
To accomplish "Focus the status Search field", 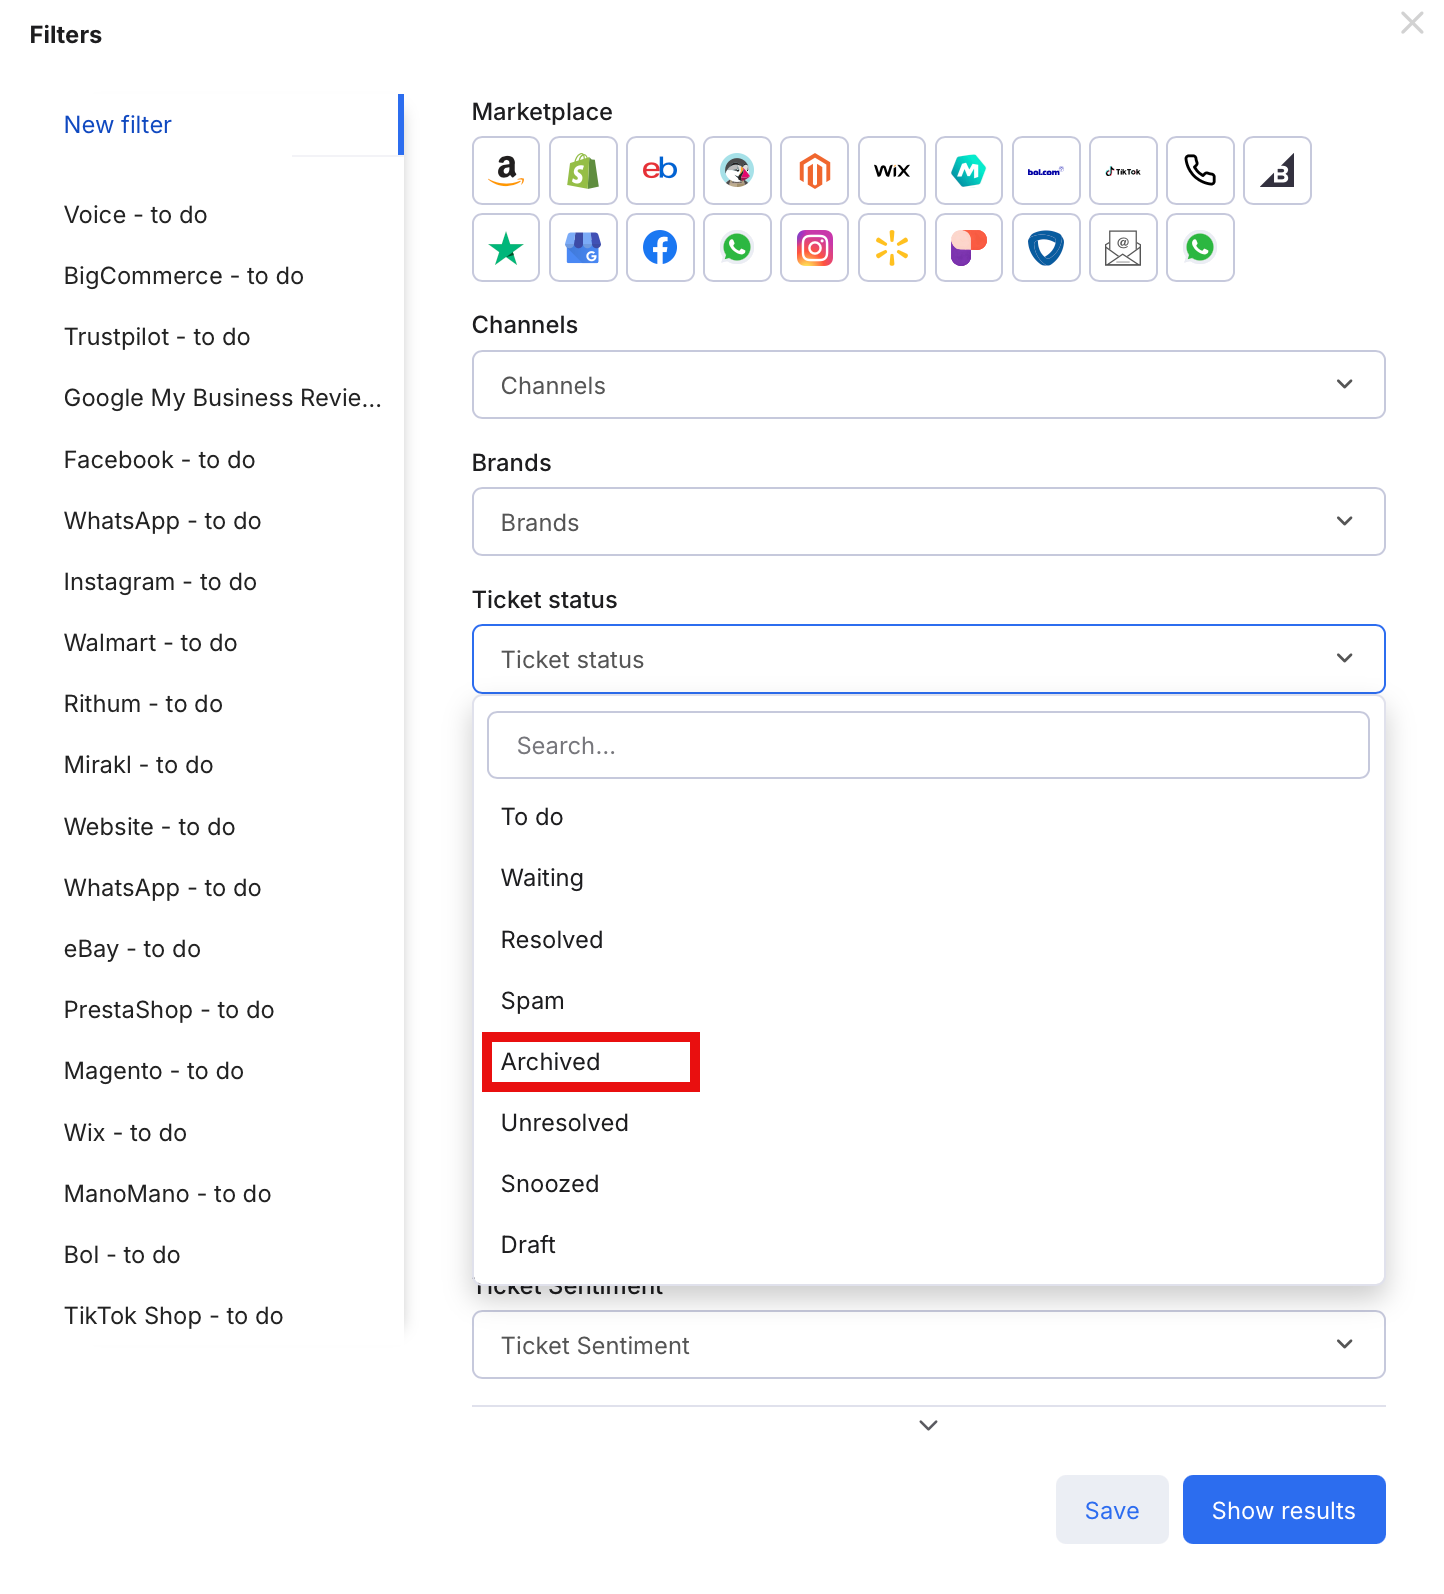I will click(928, 745).
